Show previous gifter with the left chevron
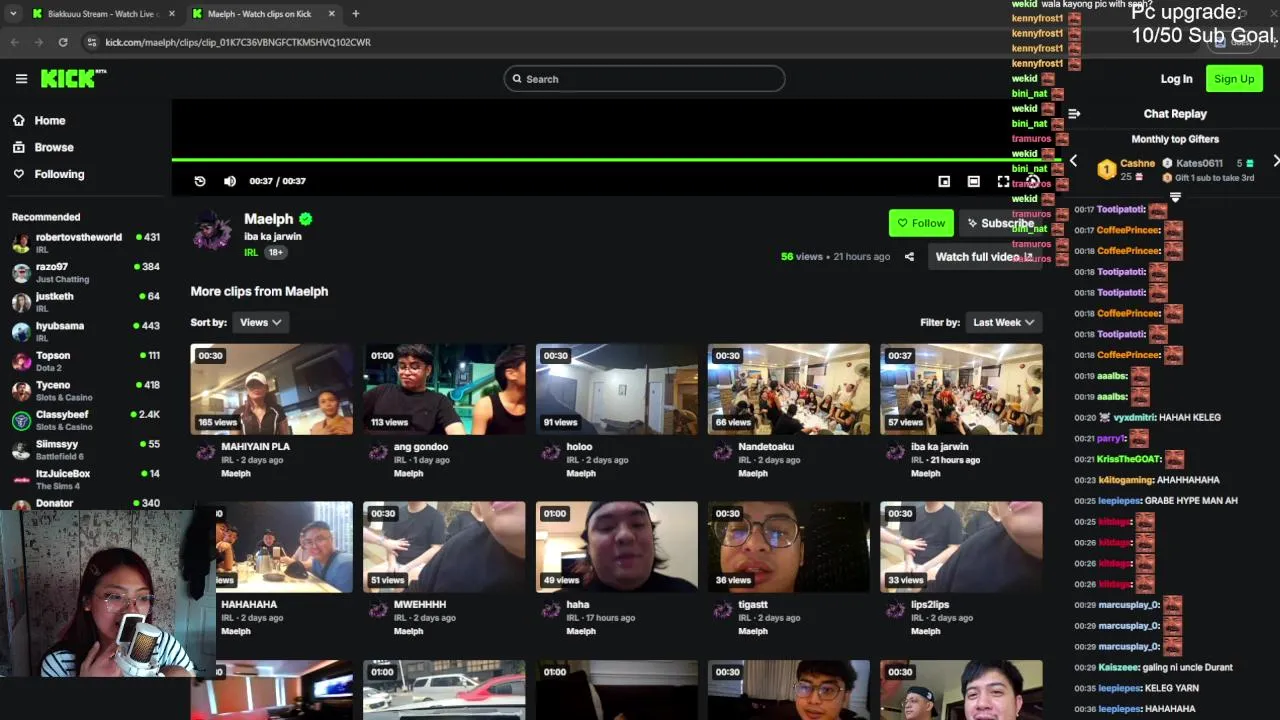The height and width of the screenshot is (720, 1280). click(1074, 161)
